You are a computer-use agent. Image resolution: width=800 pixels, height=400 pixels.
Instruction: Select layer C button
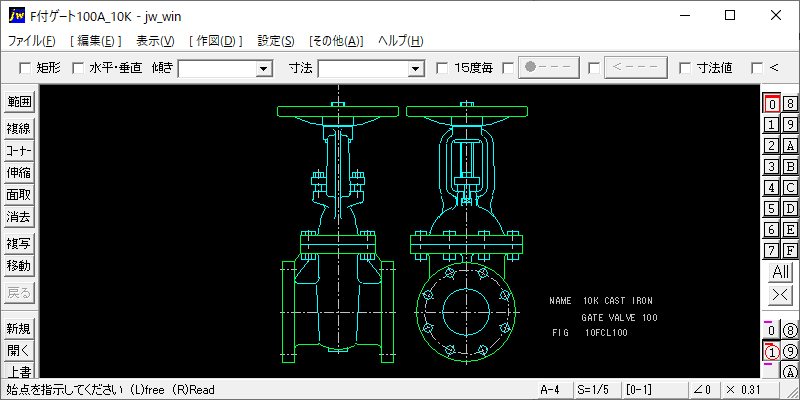click(x=790, y=187)
